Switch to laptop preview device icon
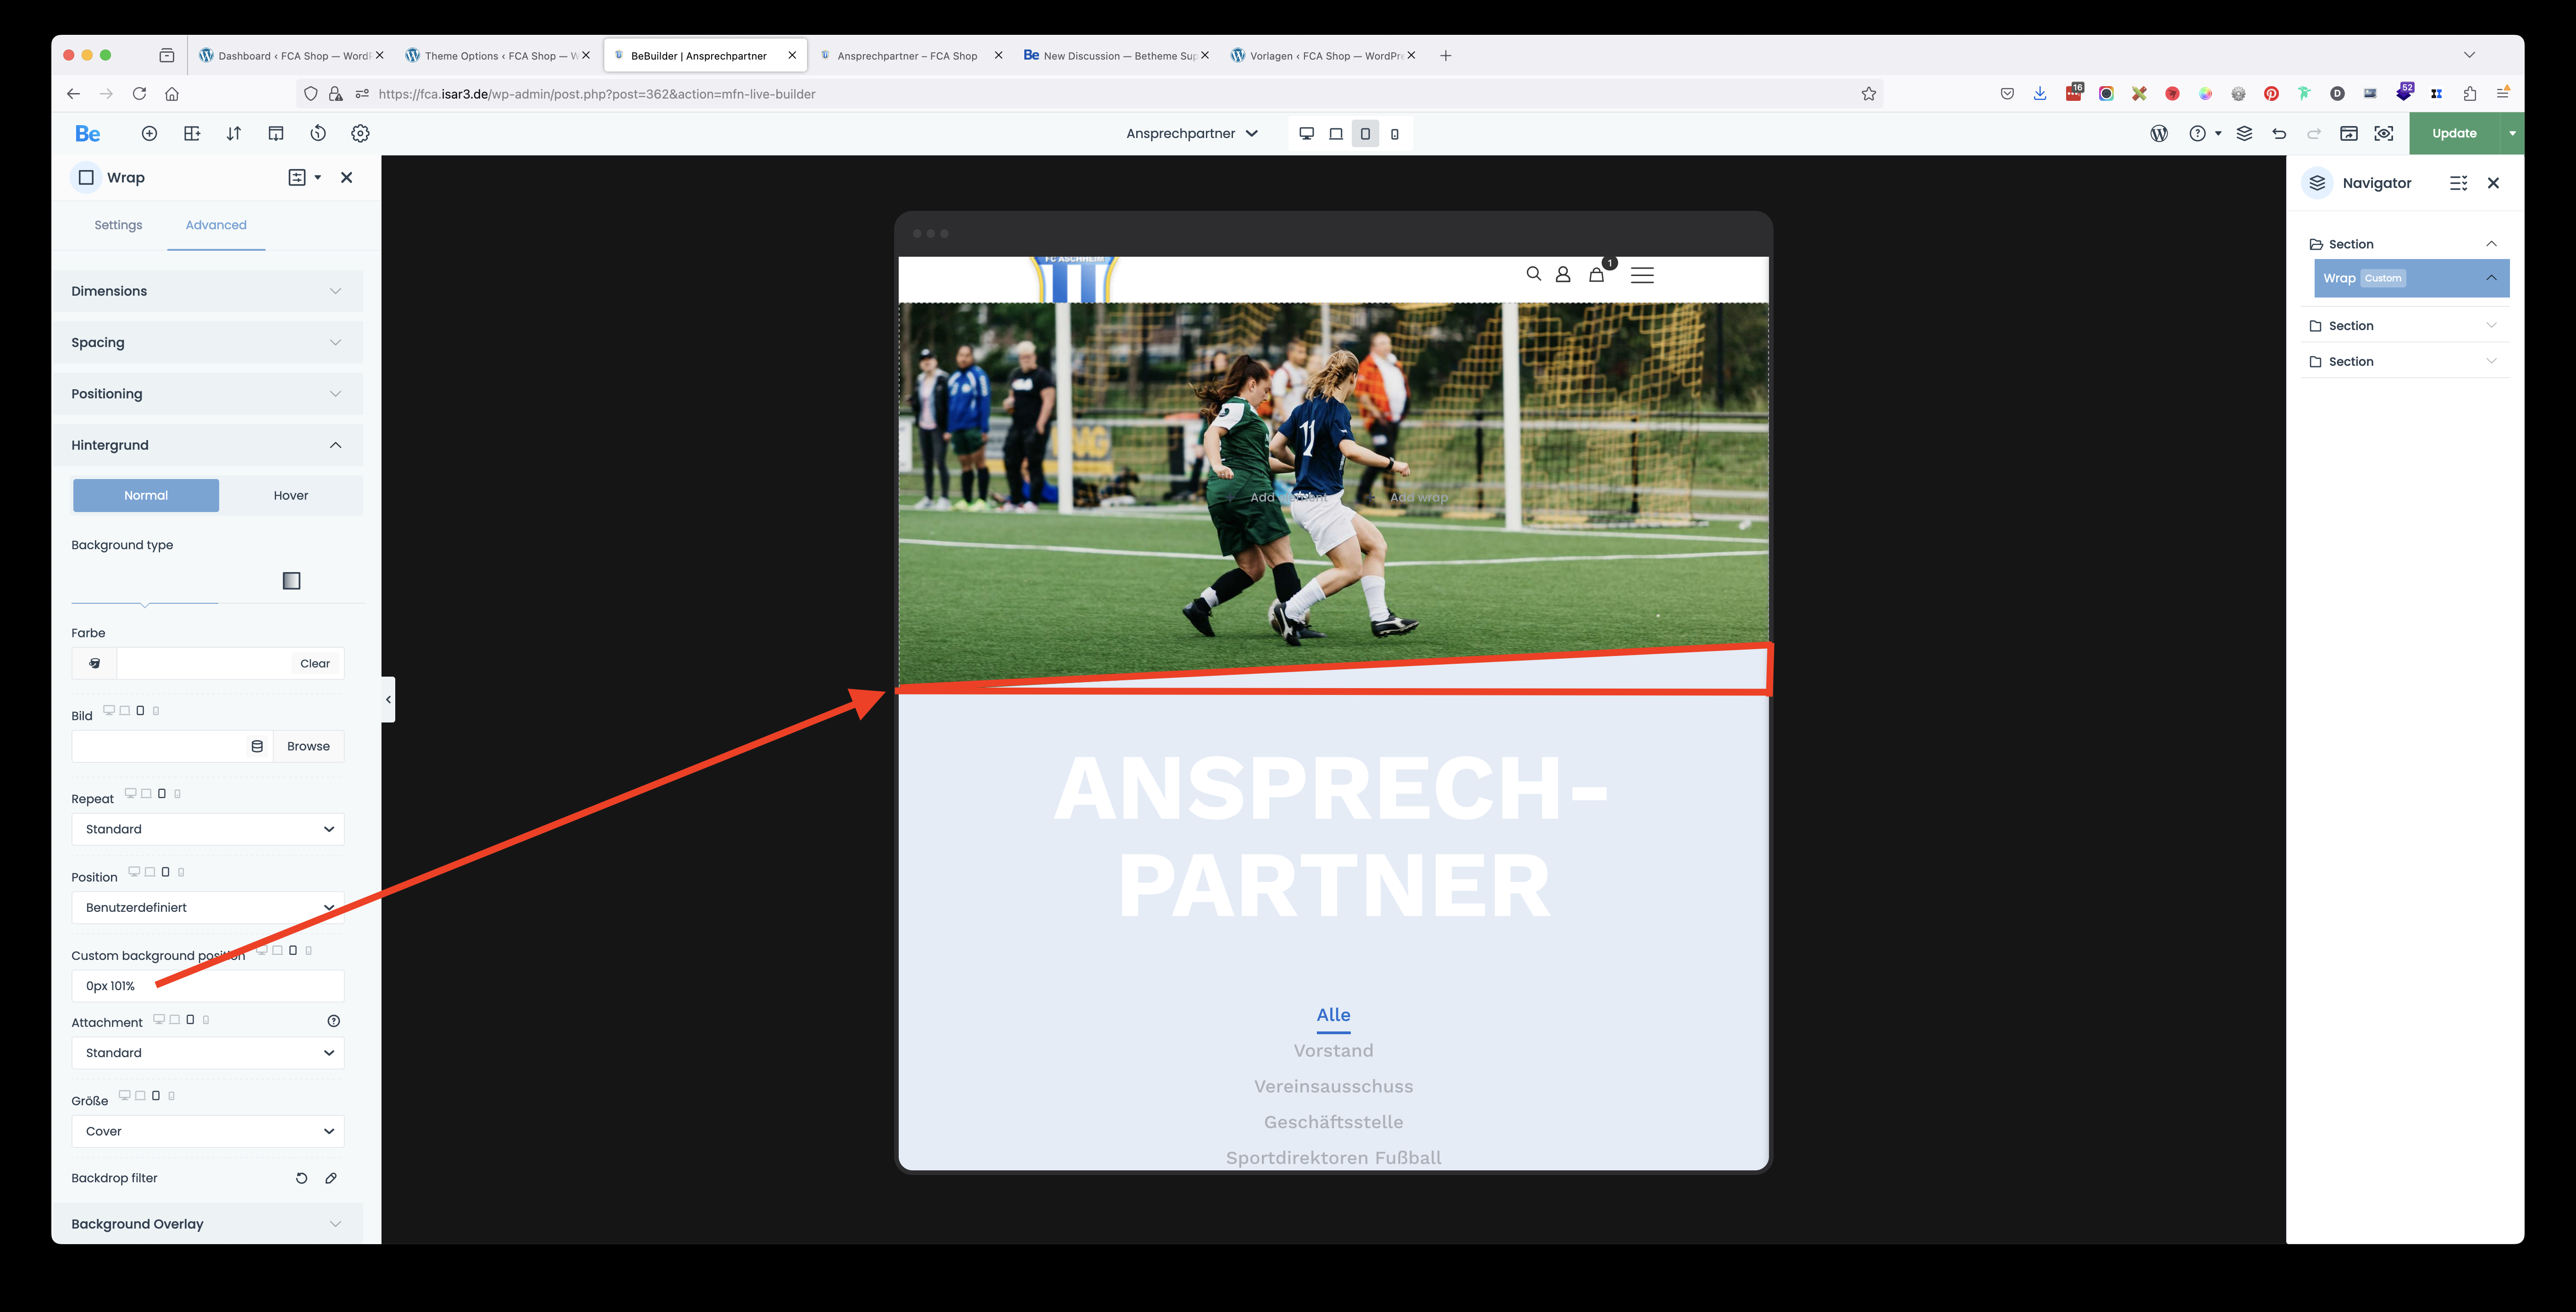 click(x=1336, y=134)
